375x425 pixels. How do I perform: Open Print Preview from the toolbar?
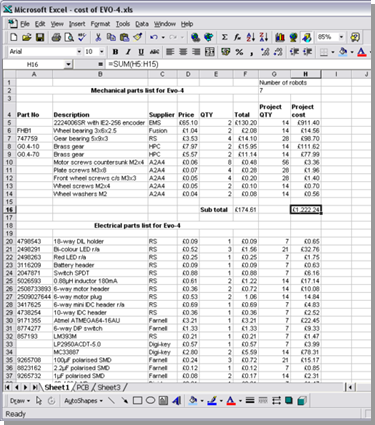pos(69,37)
